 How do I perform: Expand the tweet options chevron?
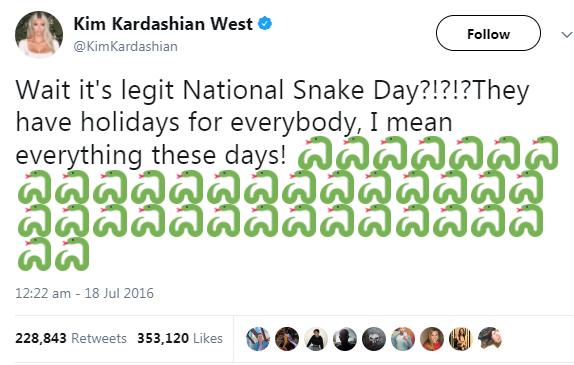[x=567, y=35]
